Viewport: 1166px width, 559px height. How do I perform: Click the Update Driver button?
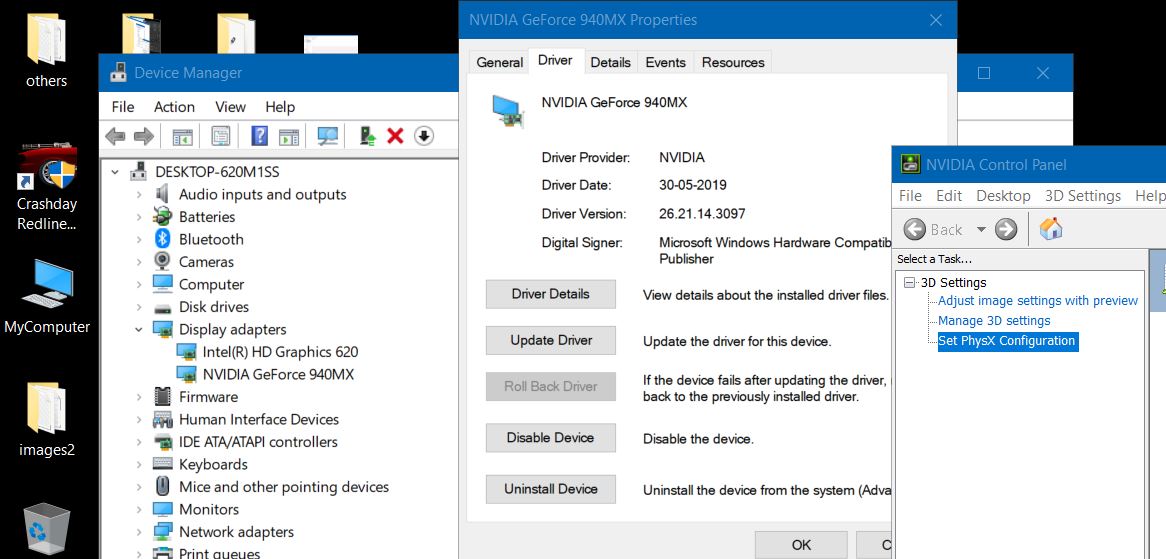[x=550, y=340]
